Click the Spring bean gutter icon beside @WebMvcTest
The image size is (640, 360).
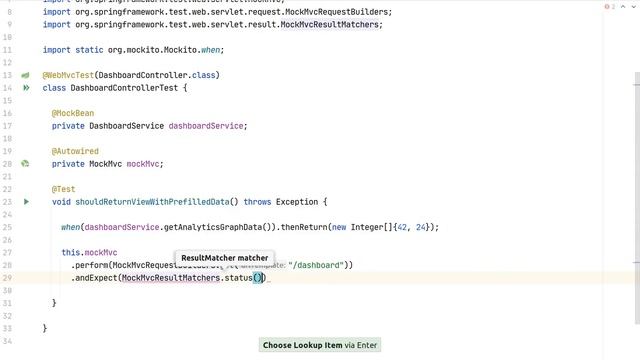coord(25,75)
